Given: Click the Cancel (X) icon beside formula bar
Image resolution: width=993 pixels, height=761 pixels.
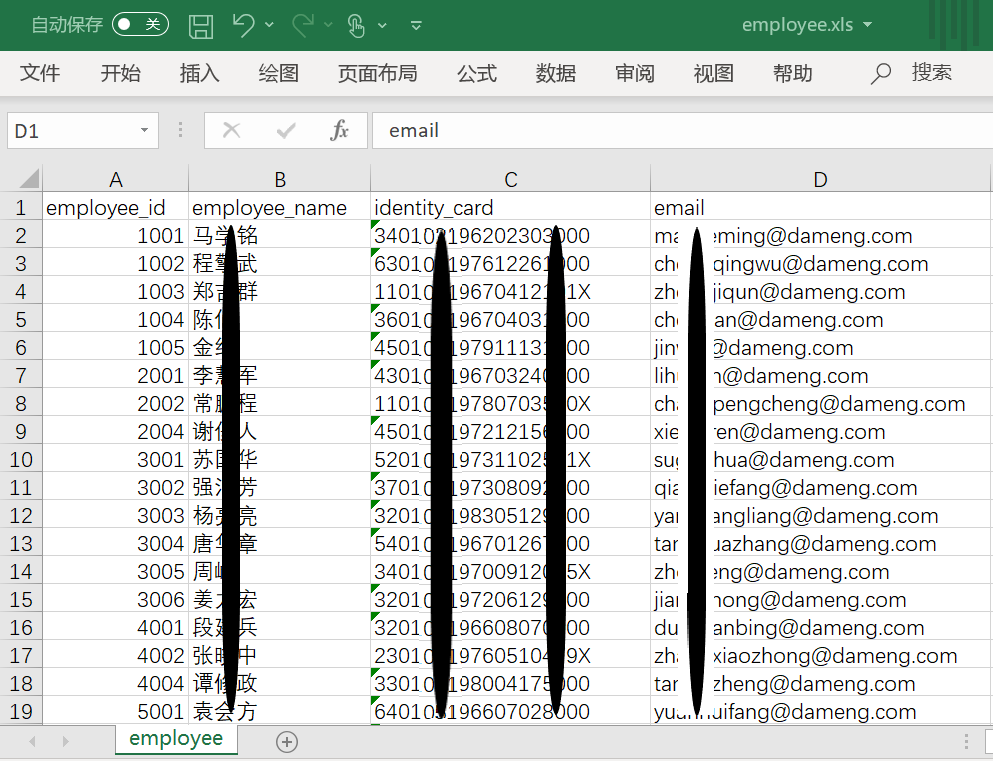Looking at the screenshot, I should (x=232, y=131).
